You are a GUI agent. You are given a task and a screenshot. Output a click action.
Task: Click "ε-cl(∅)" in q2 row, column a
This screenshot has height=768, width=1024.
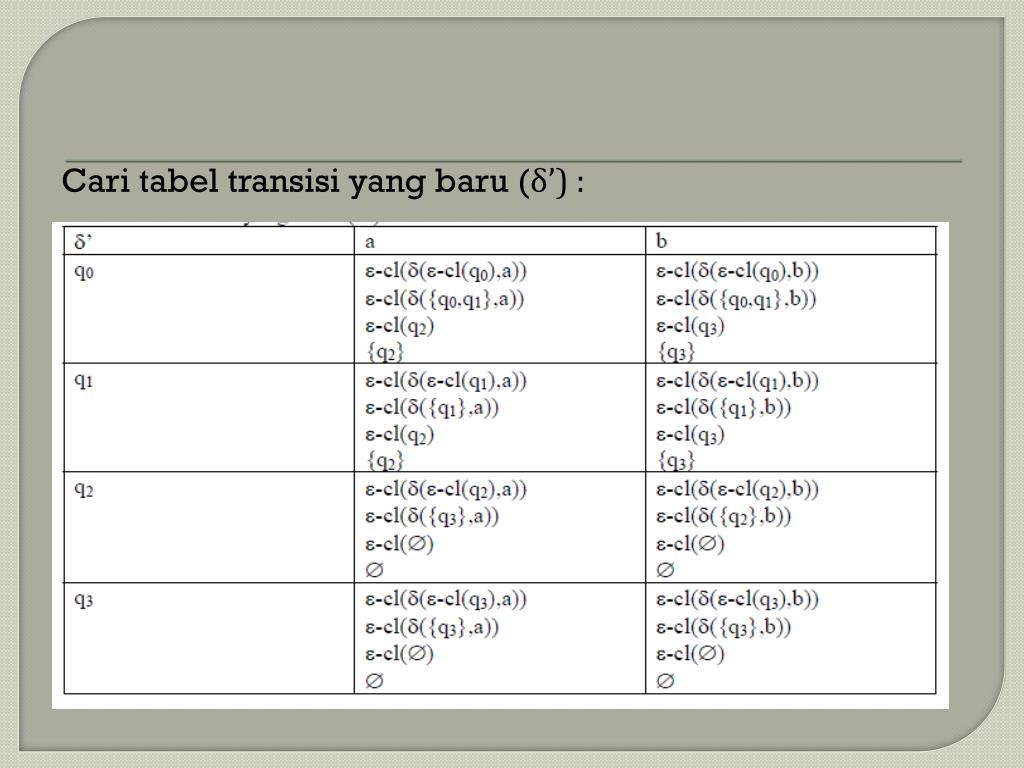click(x=400, y=543)
